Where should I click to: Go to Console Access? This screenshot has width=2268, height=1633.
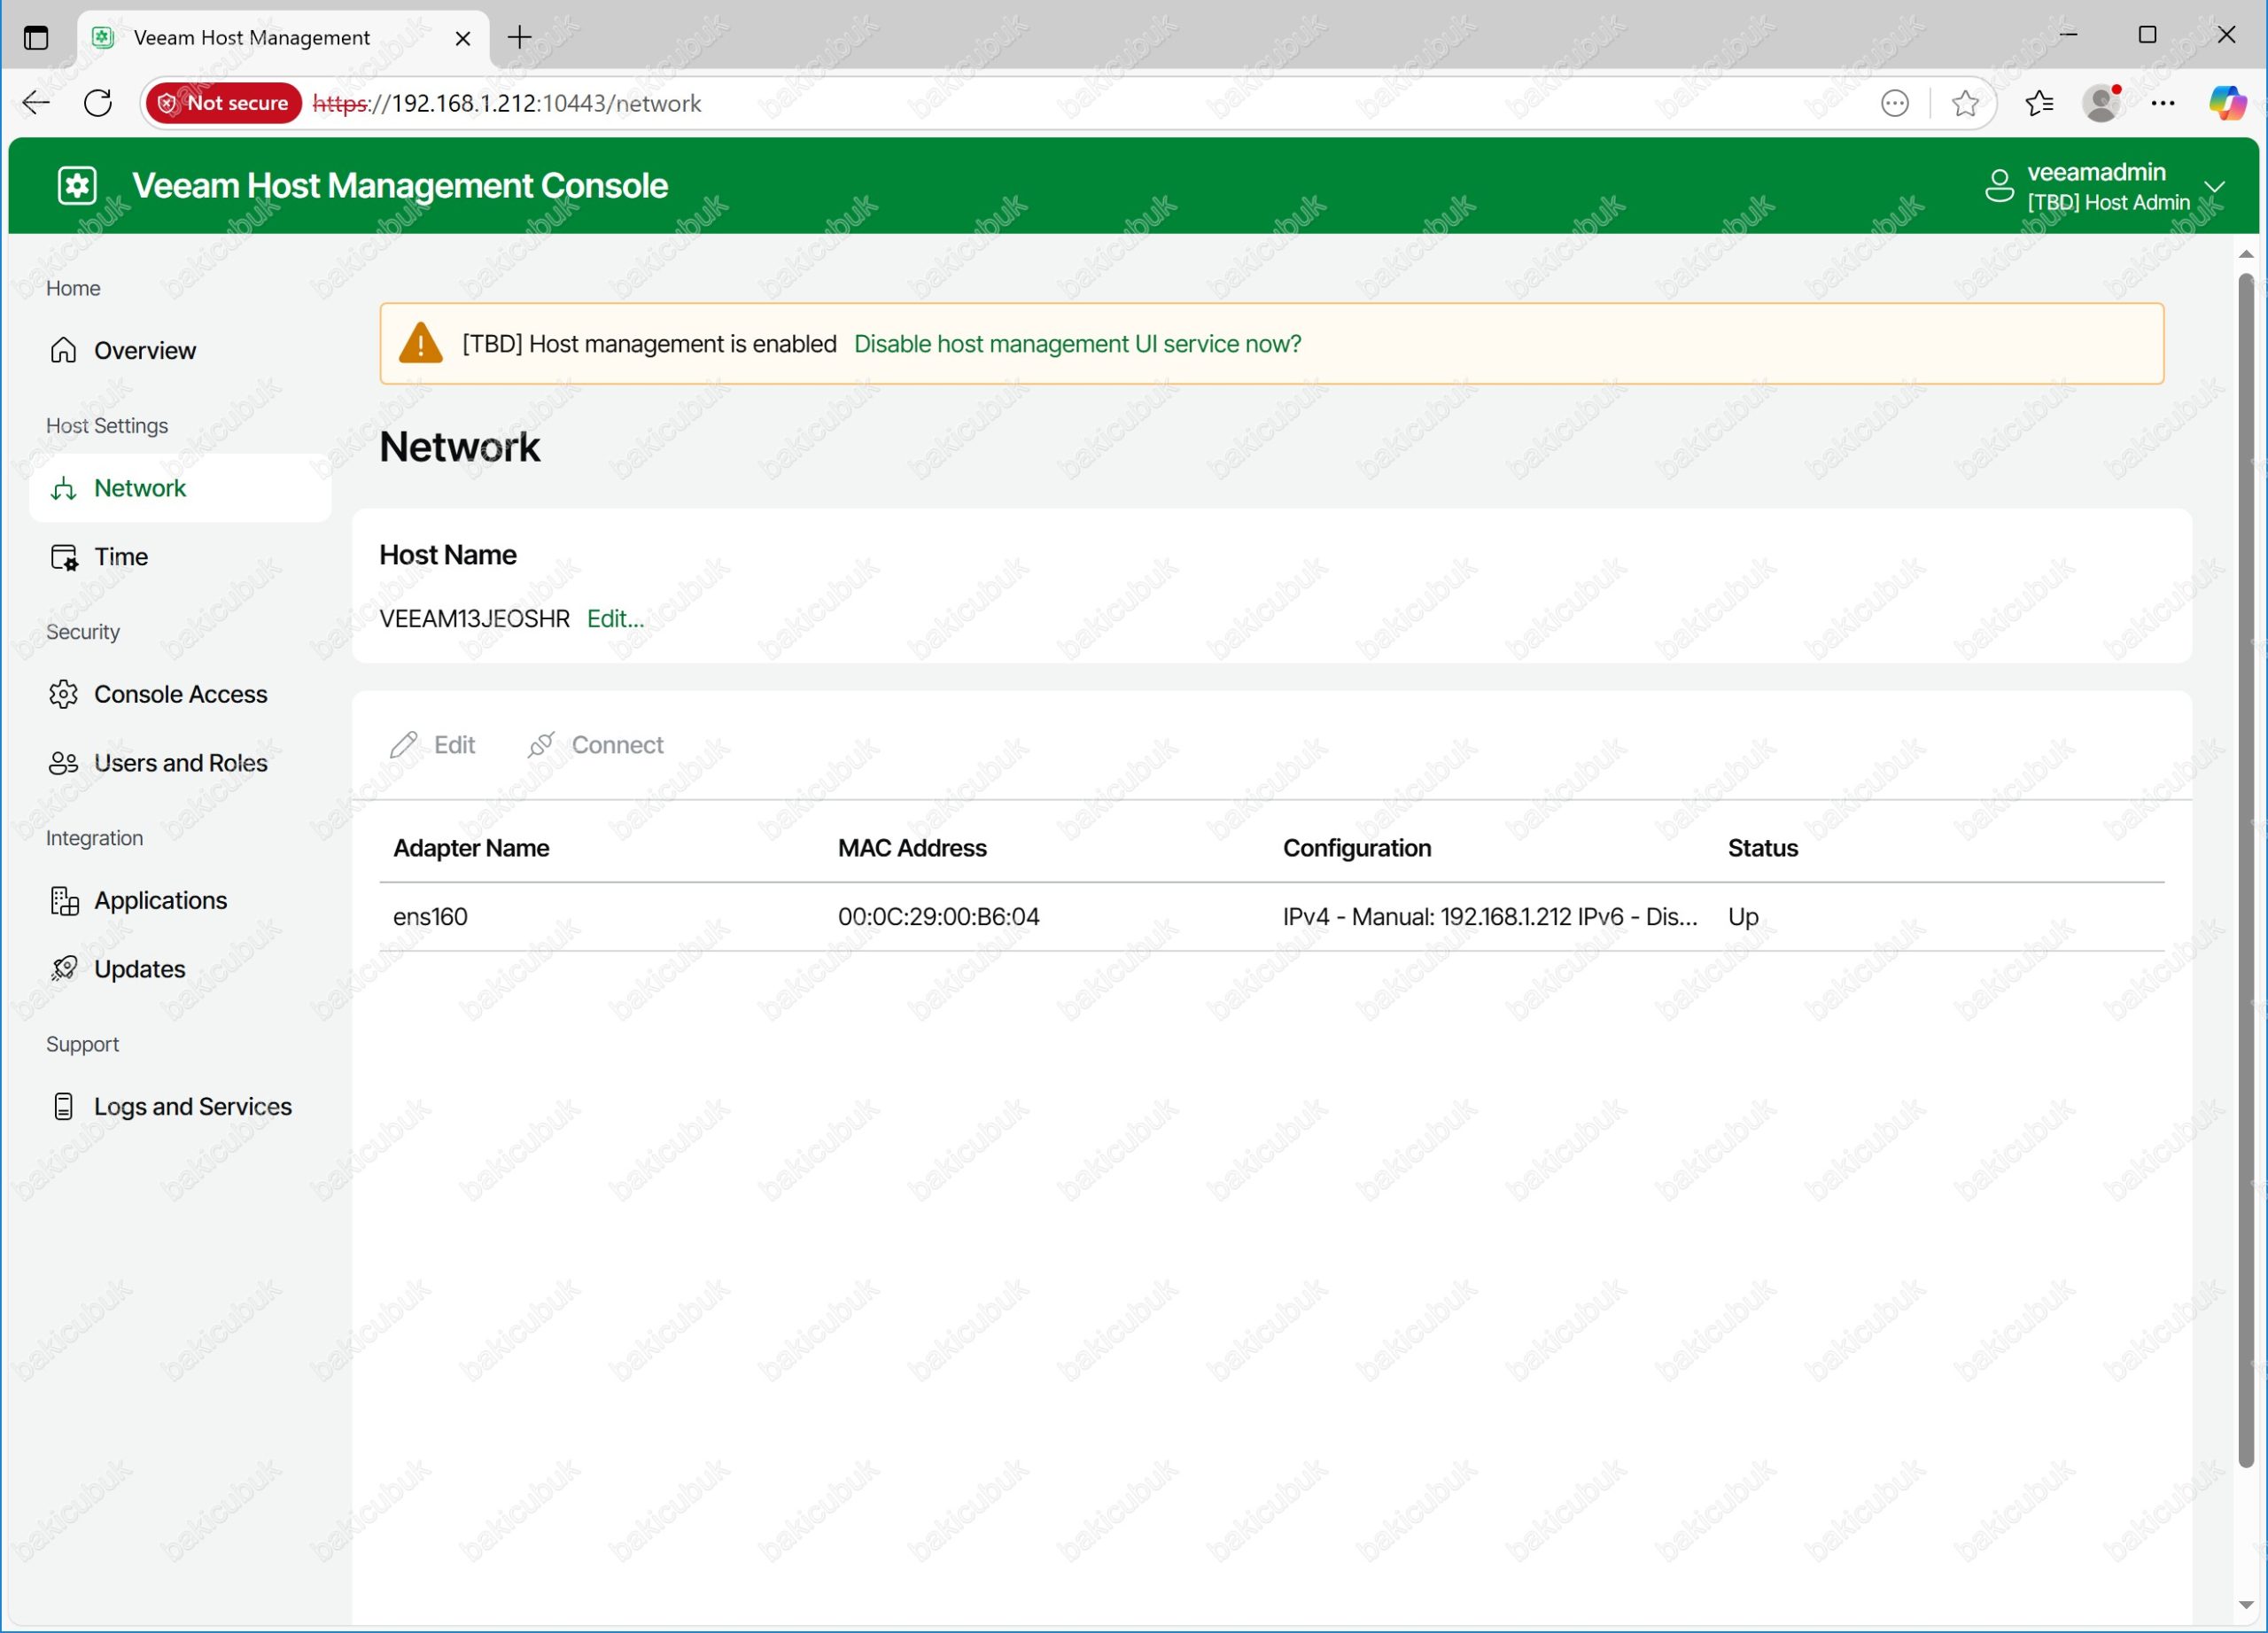point(180,694)
